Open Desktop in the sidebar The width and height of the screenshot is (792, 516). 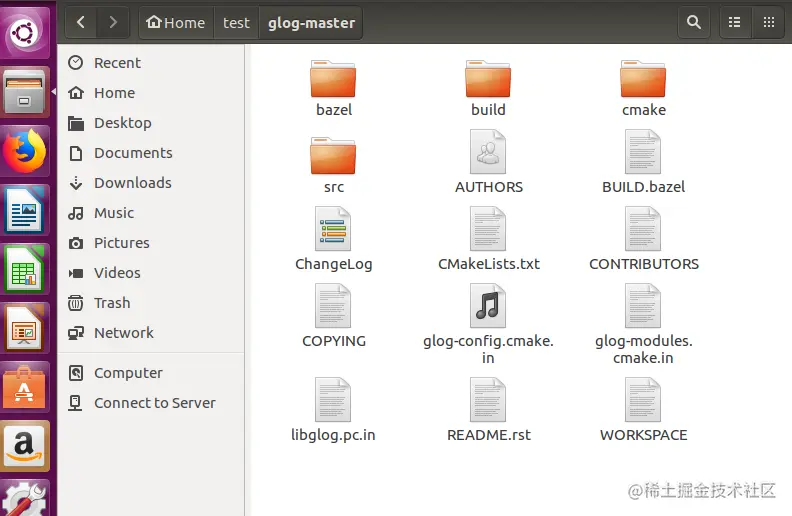(x=152, y=123)
